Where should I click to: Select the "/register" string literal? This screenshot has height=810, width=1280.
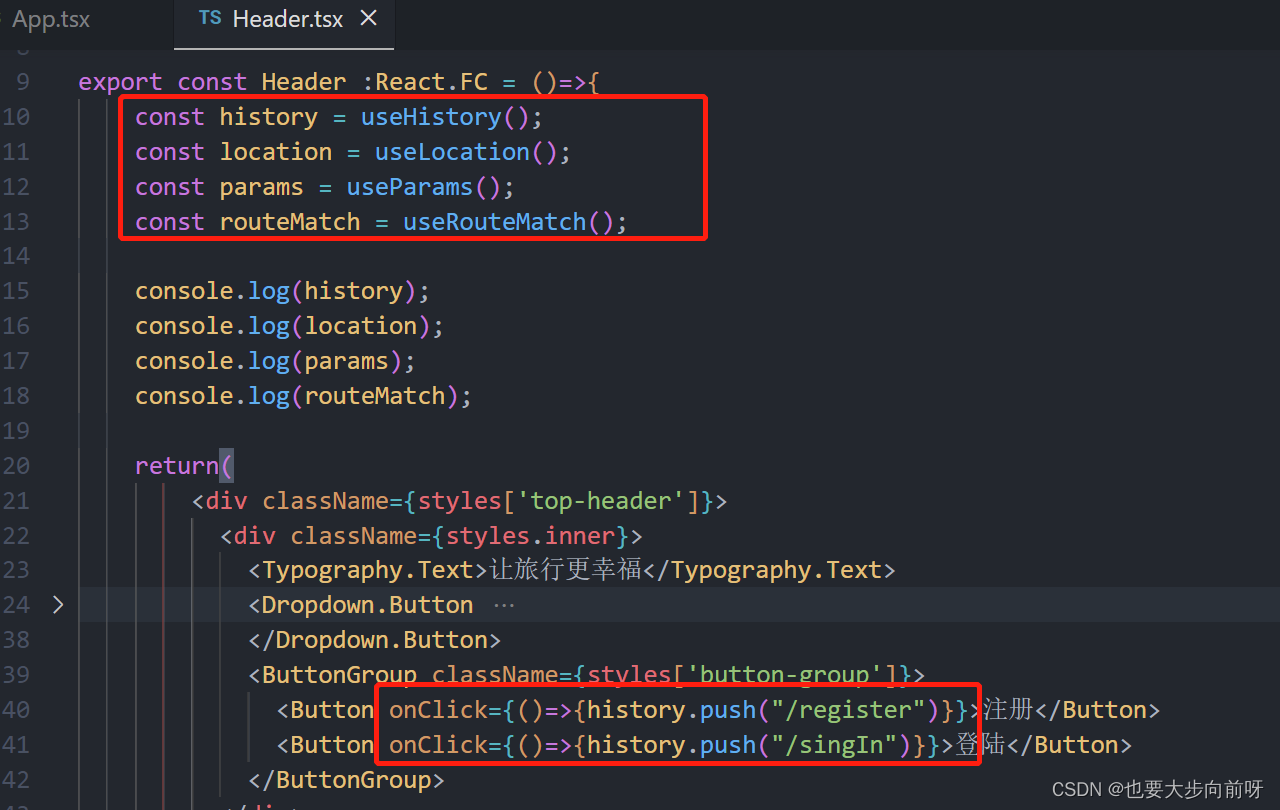[852, 709]
